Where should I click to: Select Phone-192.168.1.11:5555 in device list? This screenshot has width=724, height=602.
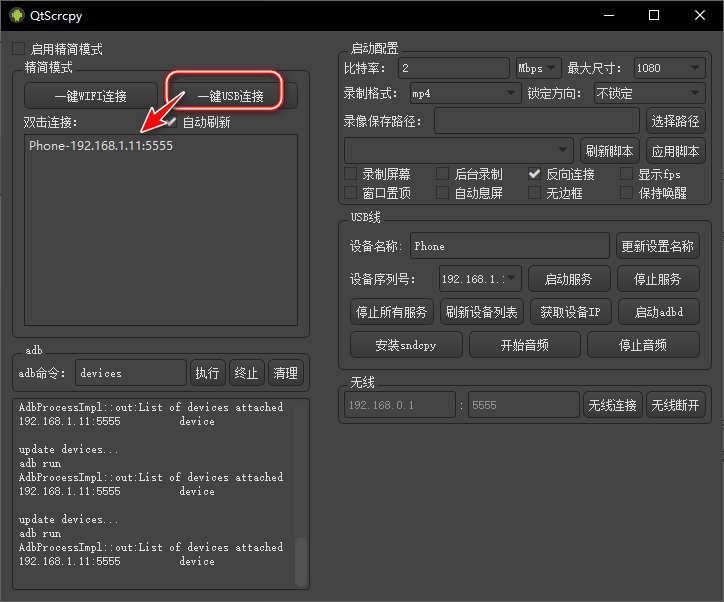[100, 146]
